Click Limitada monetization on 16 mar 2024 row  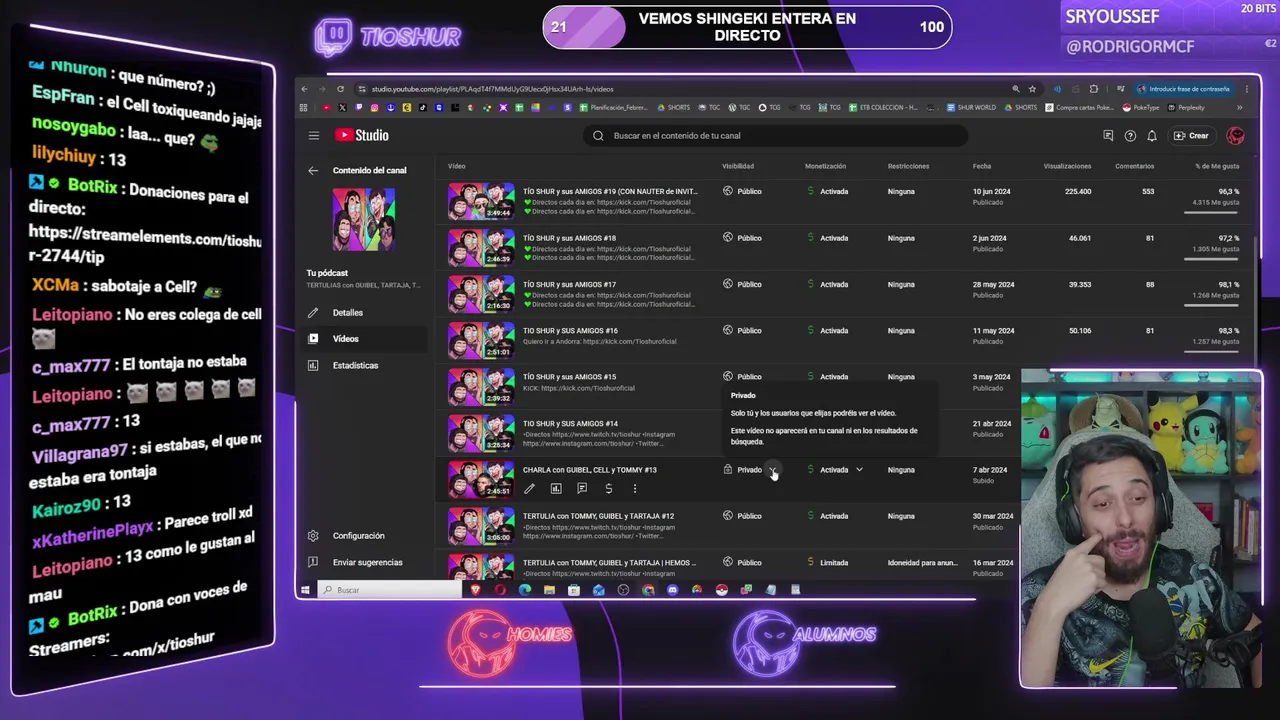click(834, 563)
